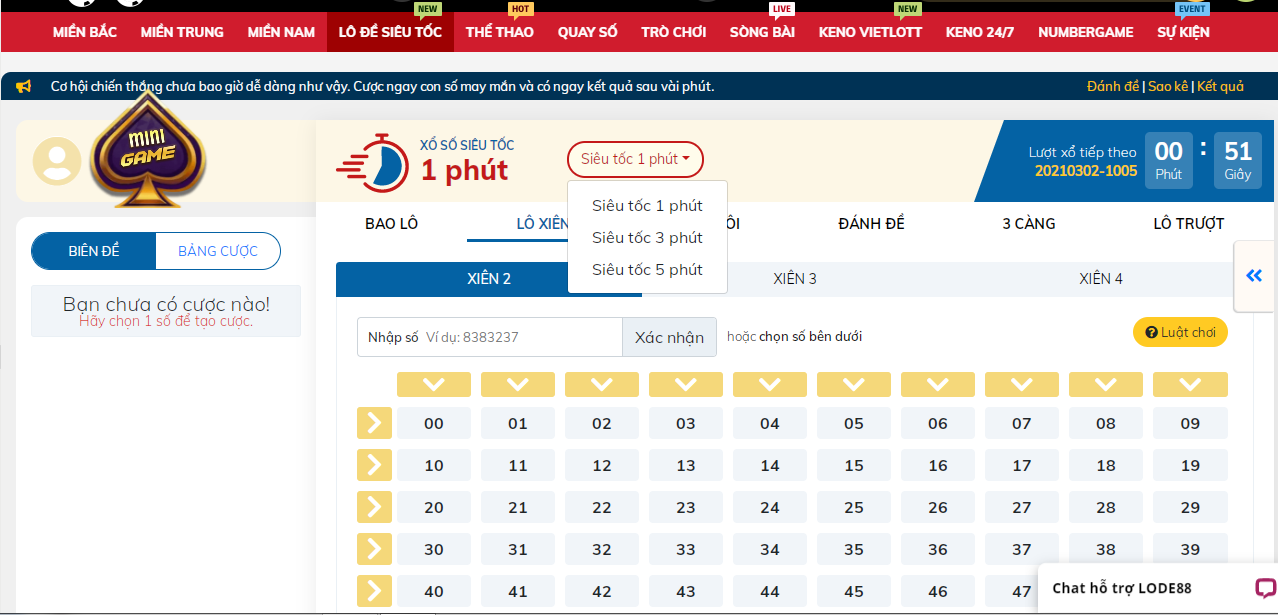Screen dimensions: 1278x615
Task: Switch to the Bảng Cược toggle
Action: pos(218,251)
